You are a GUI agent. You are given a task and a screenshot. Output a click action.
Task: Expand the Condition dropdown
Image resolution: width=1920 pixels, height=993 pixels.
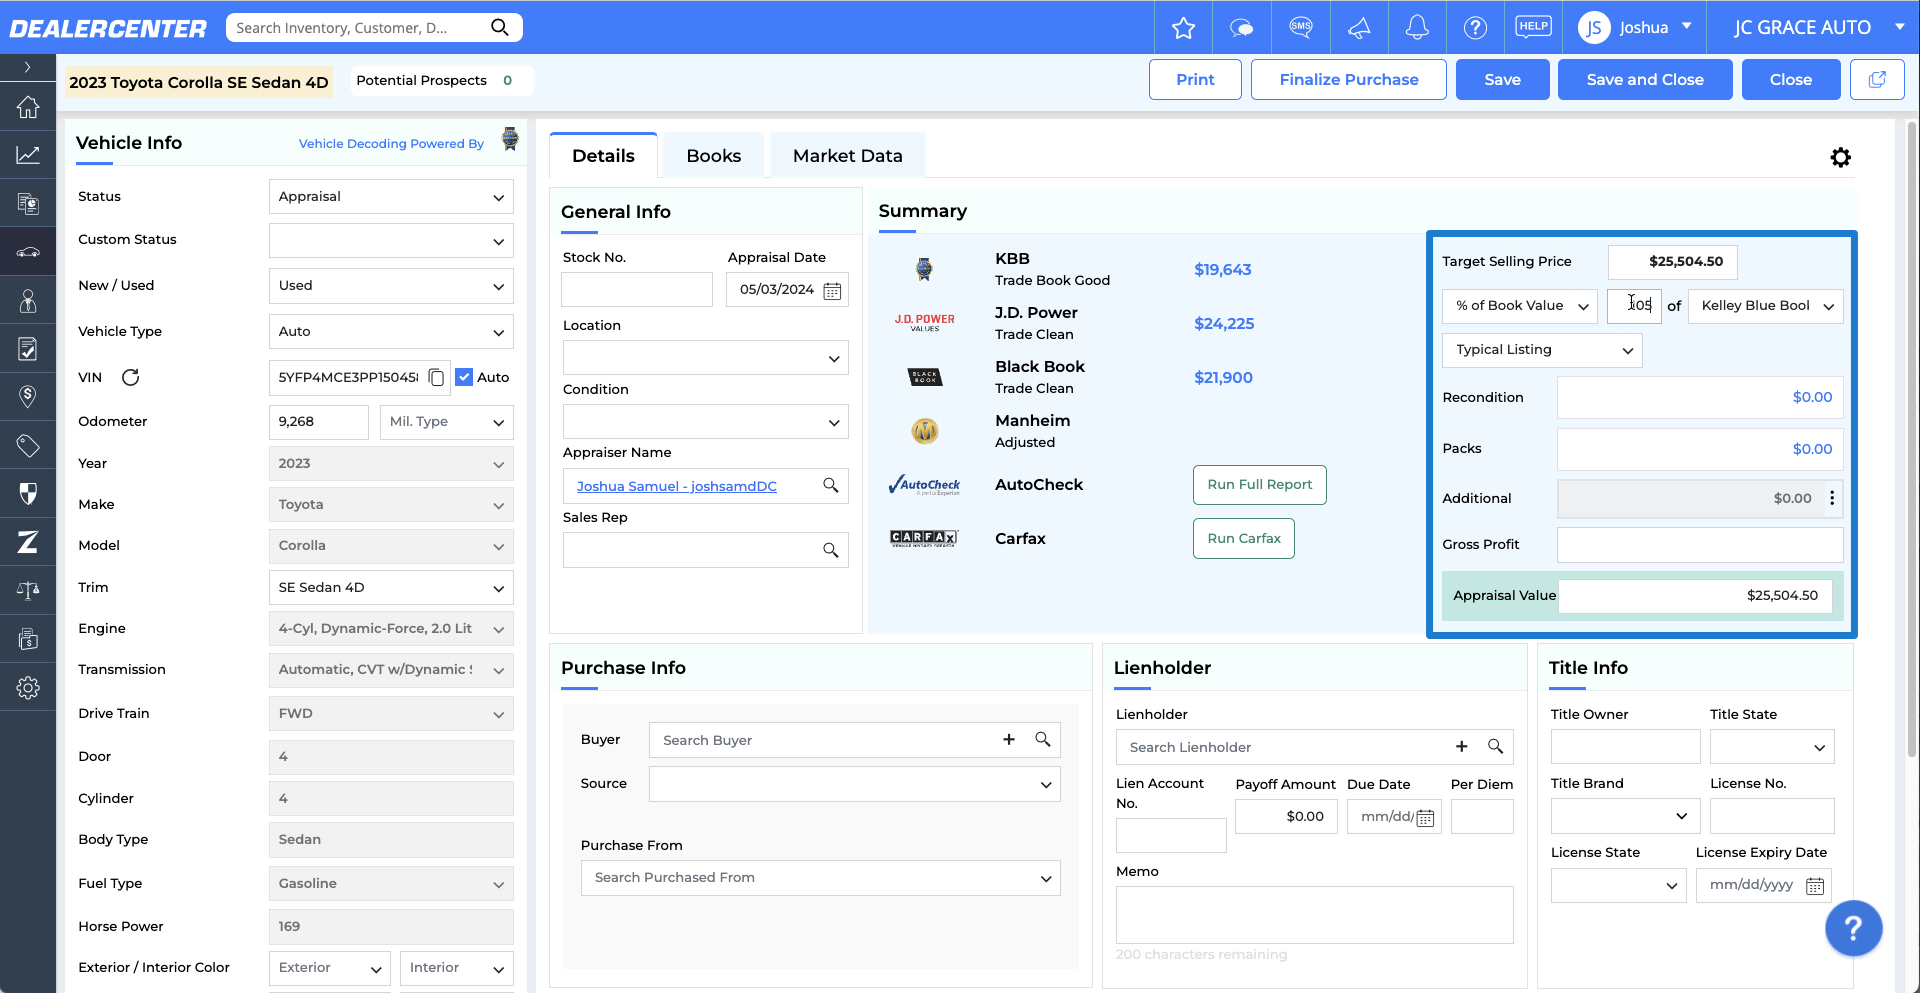tap(705, 422)
